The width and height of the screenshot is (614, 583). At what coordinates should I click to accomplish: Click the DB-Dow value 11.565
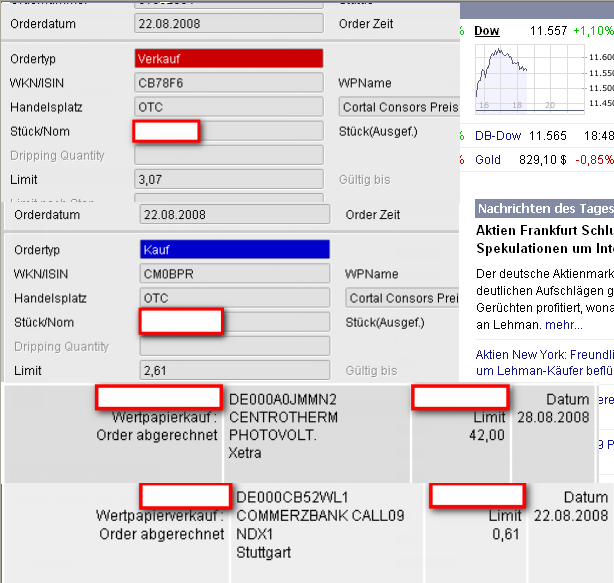pos(547,136)
